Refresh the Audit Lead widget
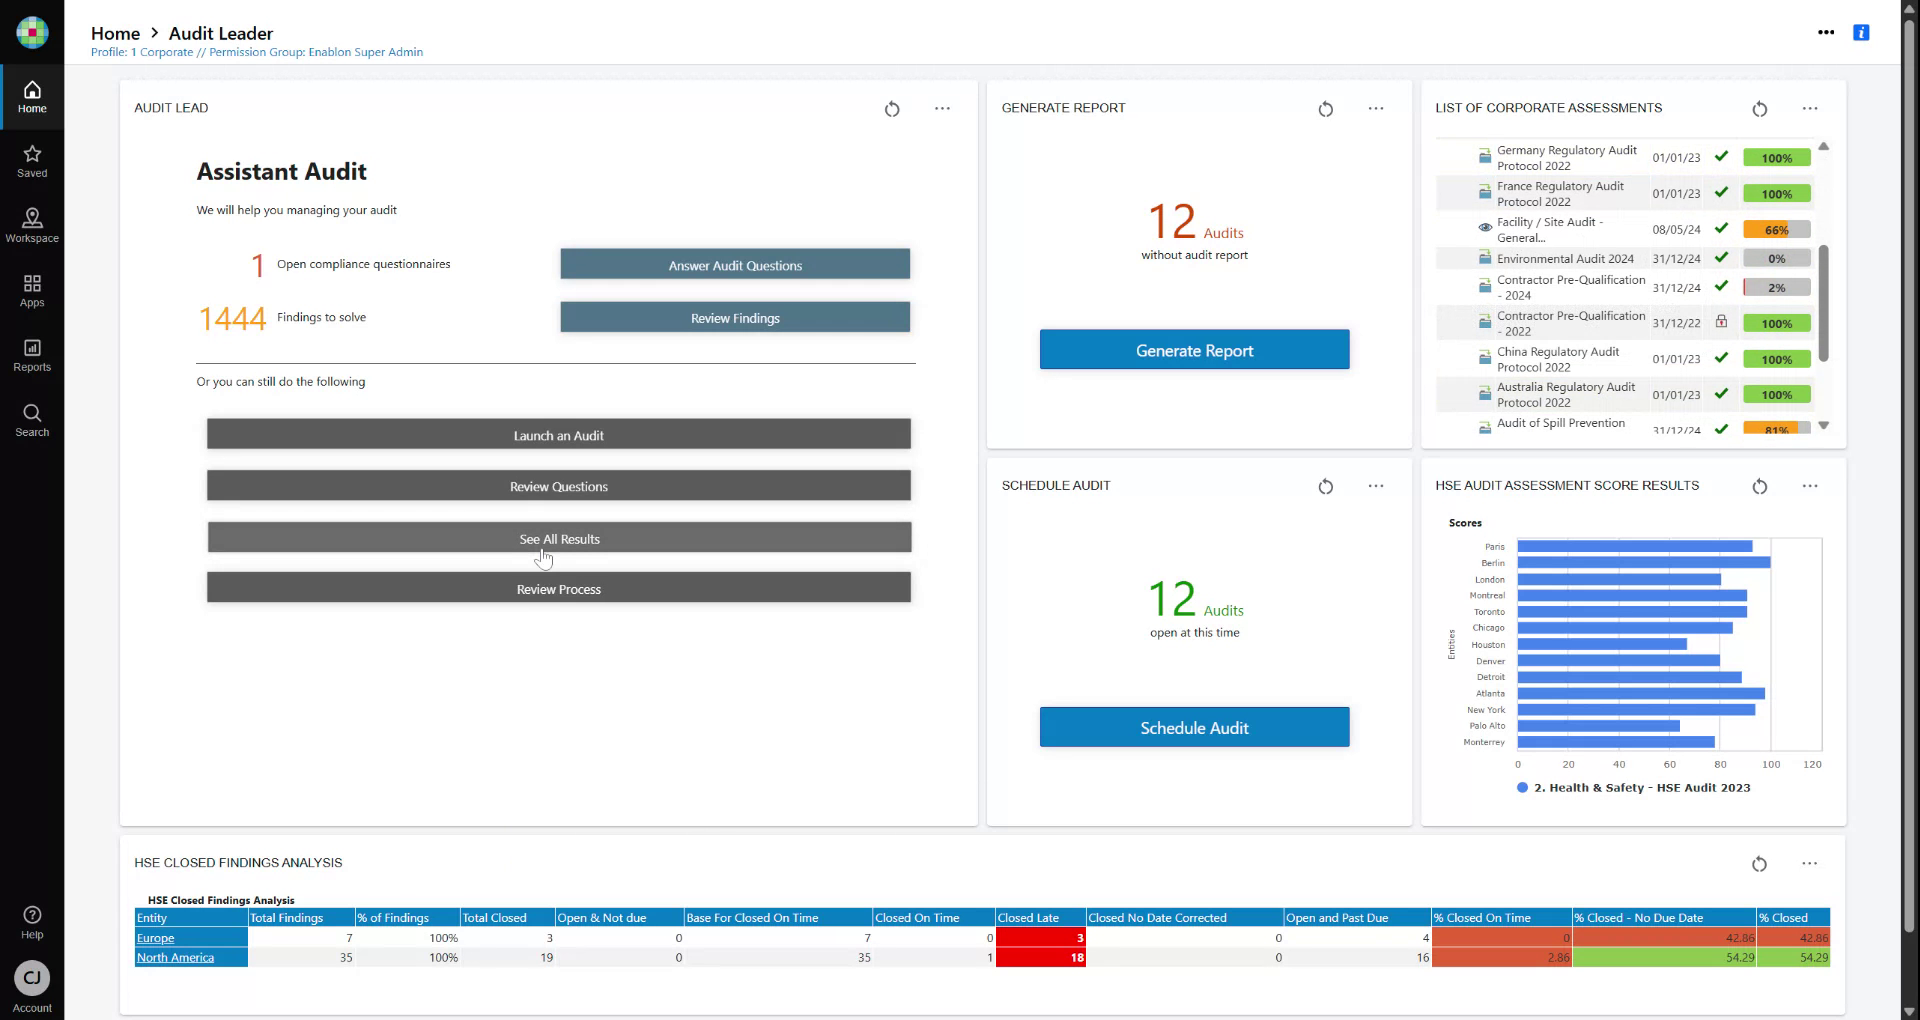1920x1020 pixels. pos(893,109)
